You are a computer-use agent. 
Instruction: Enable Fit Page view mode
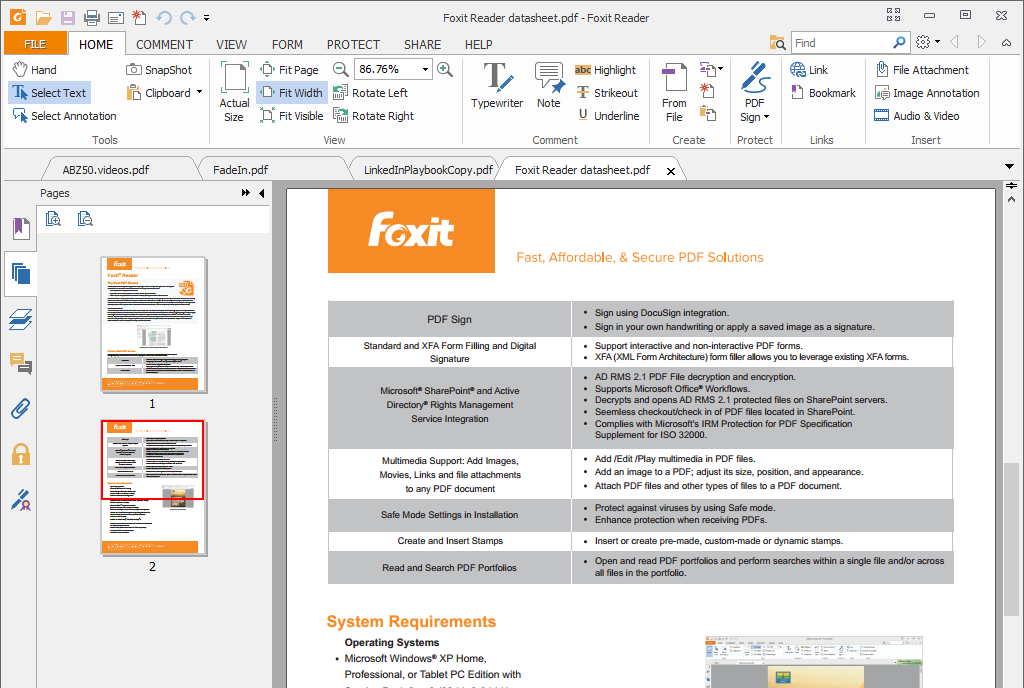click(x=290, y=69)
